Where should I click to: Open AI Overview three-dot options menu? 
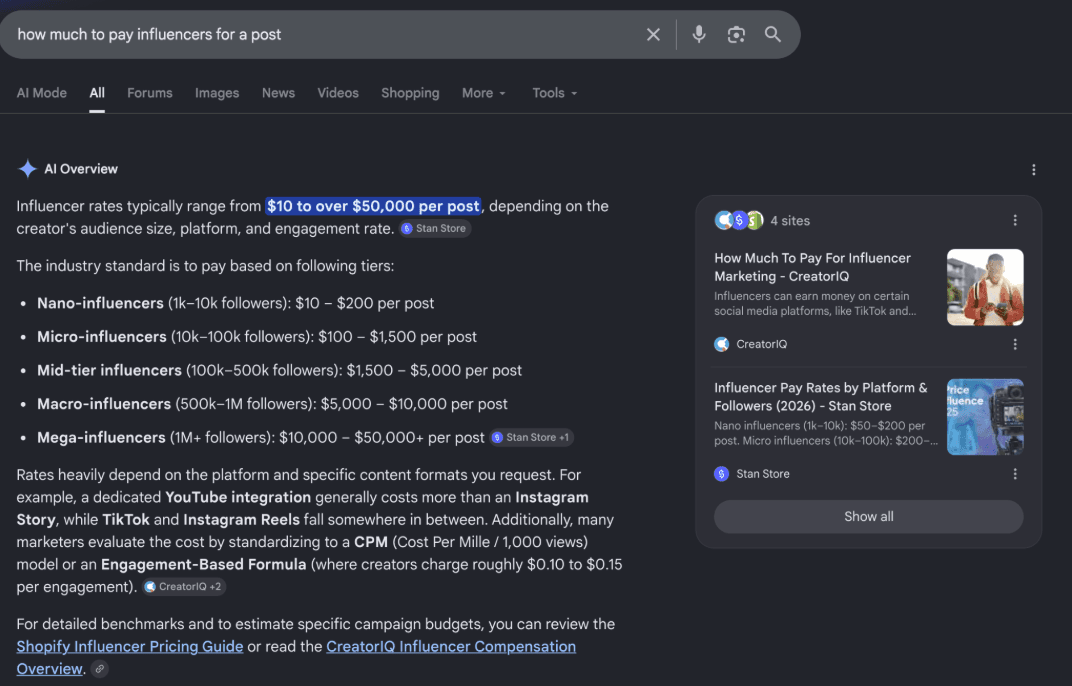coord(1033,170)
